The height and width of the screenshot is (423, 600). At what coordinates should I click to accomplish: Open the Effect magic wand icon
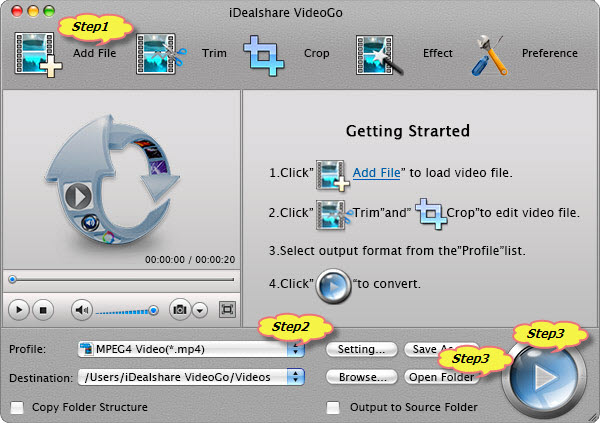click(379, 55)
